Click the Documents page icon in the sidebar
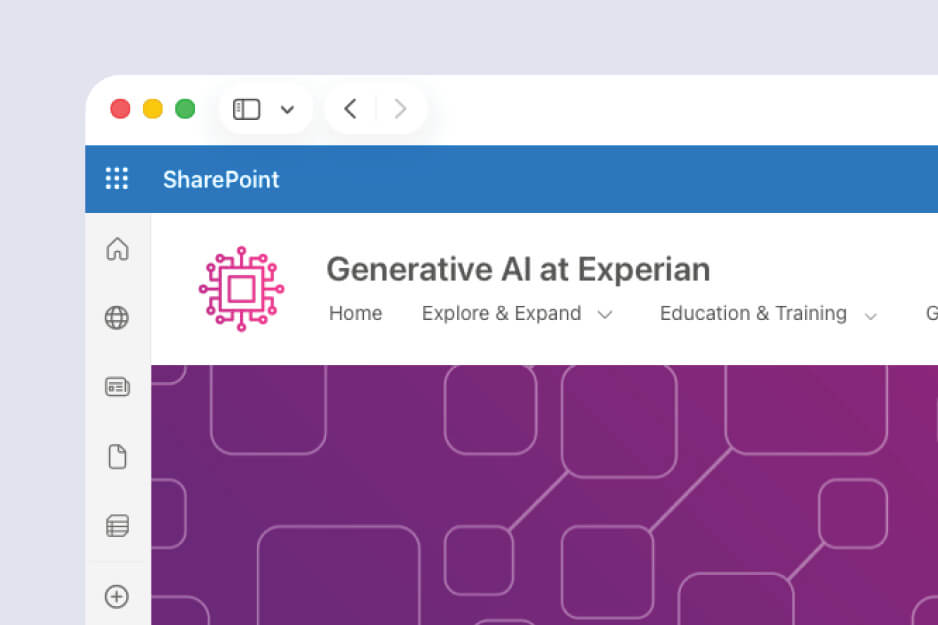This screenshot has width=938, height=625. 117,456
